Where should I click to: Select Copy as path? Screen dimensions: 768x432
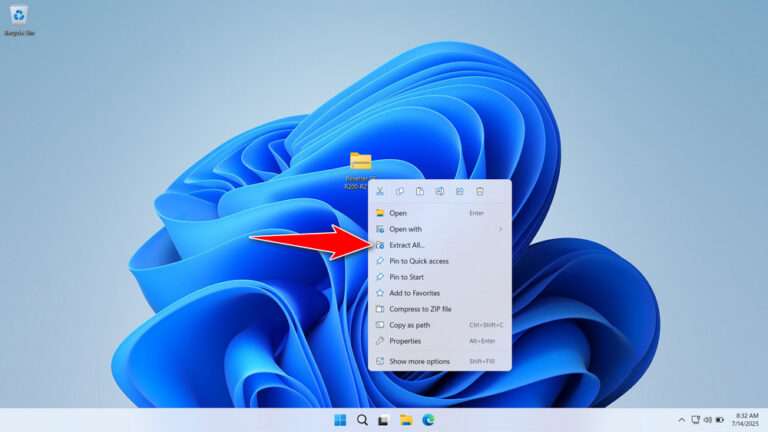click(410, 325)
